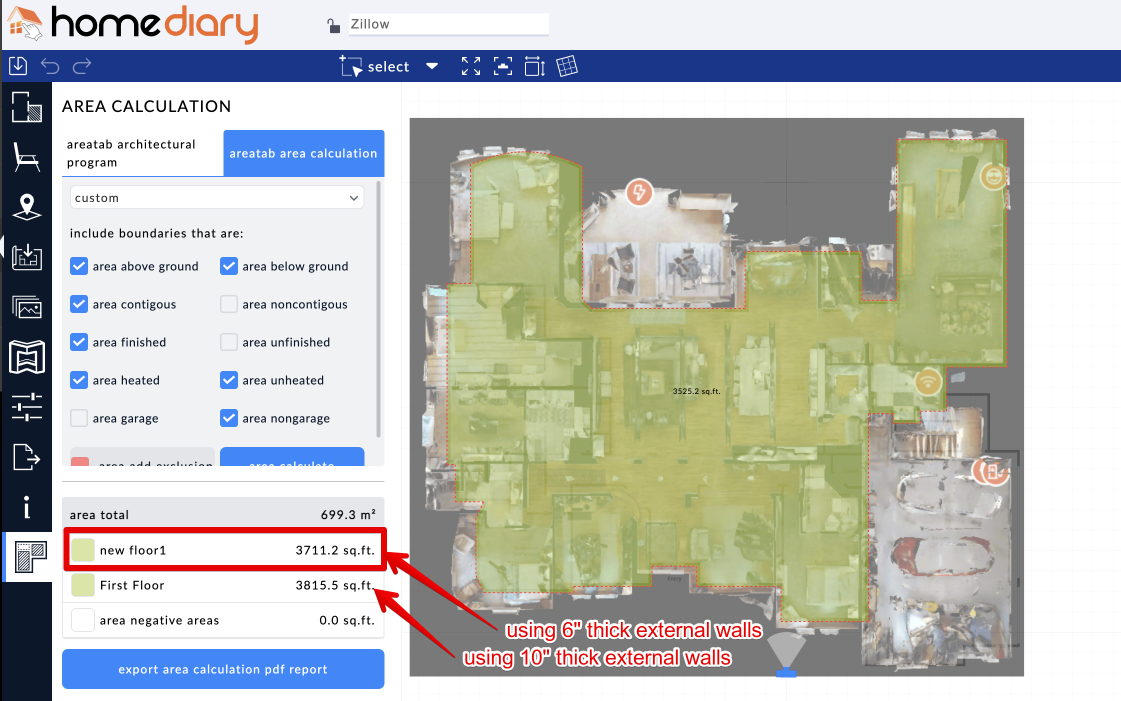
Task: Open the custom preset dropdown
Action: coord(217,198)
